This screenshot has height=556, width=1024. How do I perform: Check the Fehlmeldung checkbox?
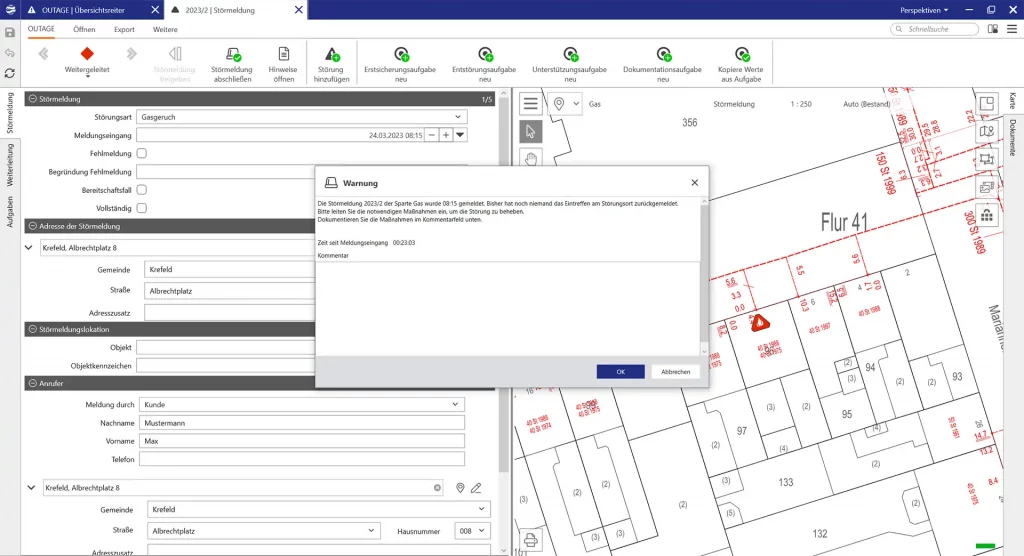[141, 153]
